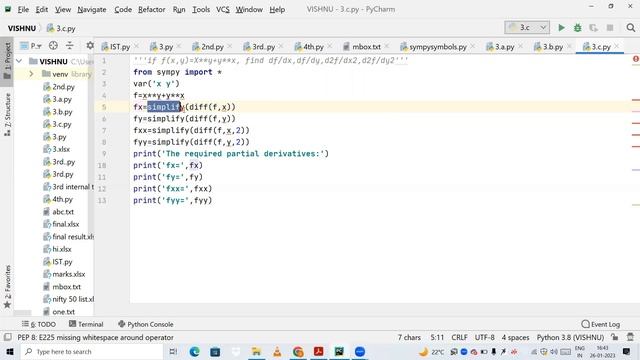Click the CRLF line separator widget
640x360 pixels.
click(x=459, y=338)
